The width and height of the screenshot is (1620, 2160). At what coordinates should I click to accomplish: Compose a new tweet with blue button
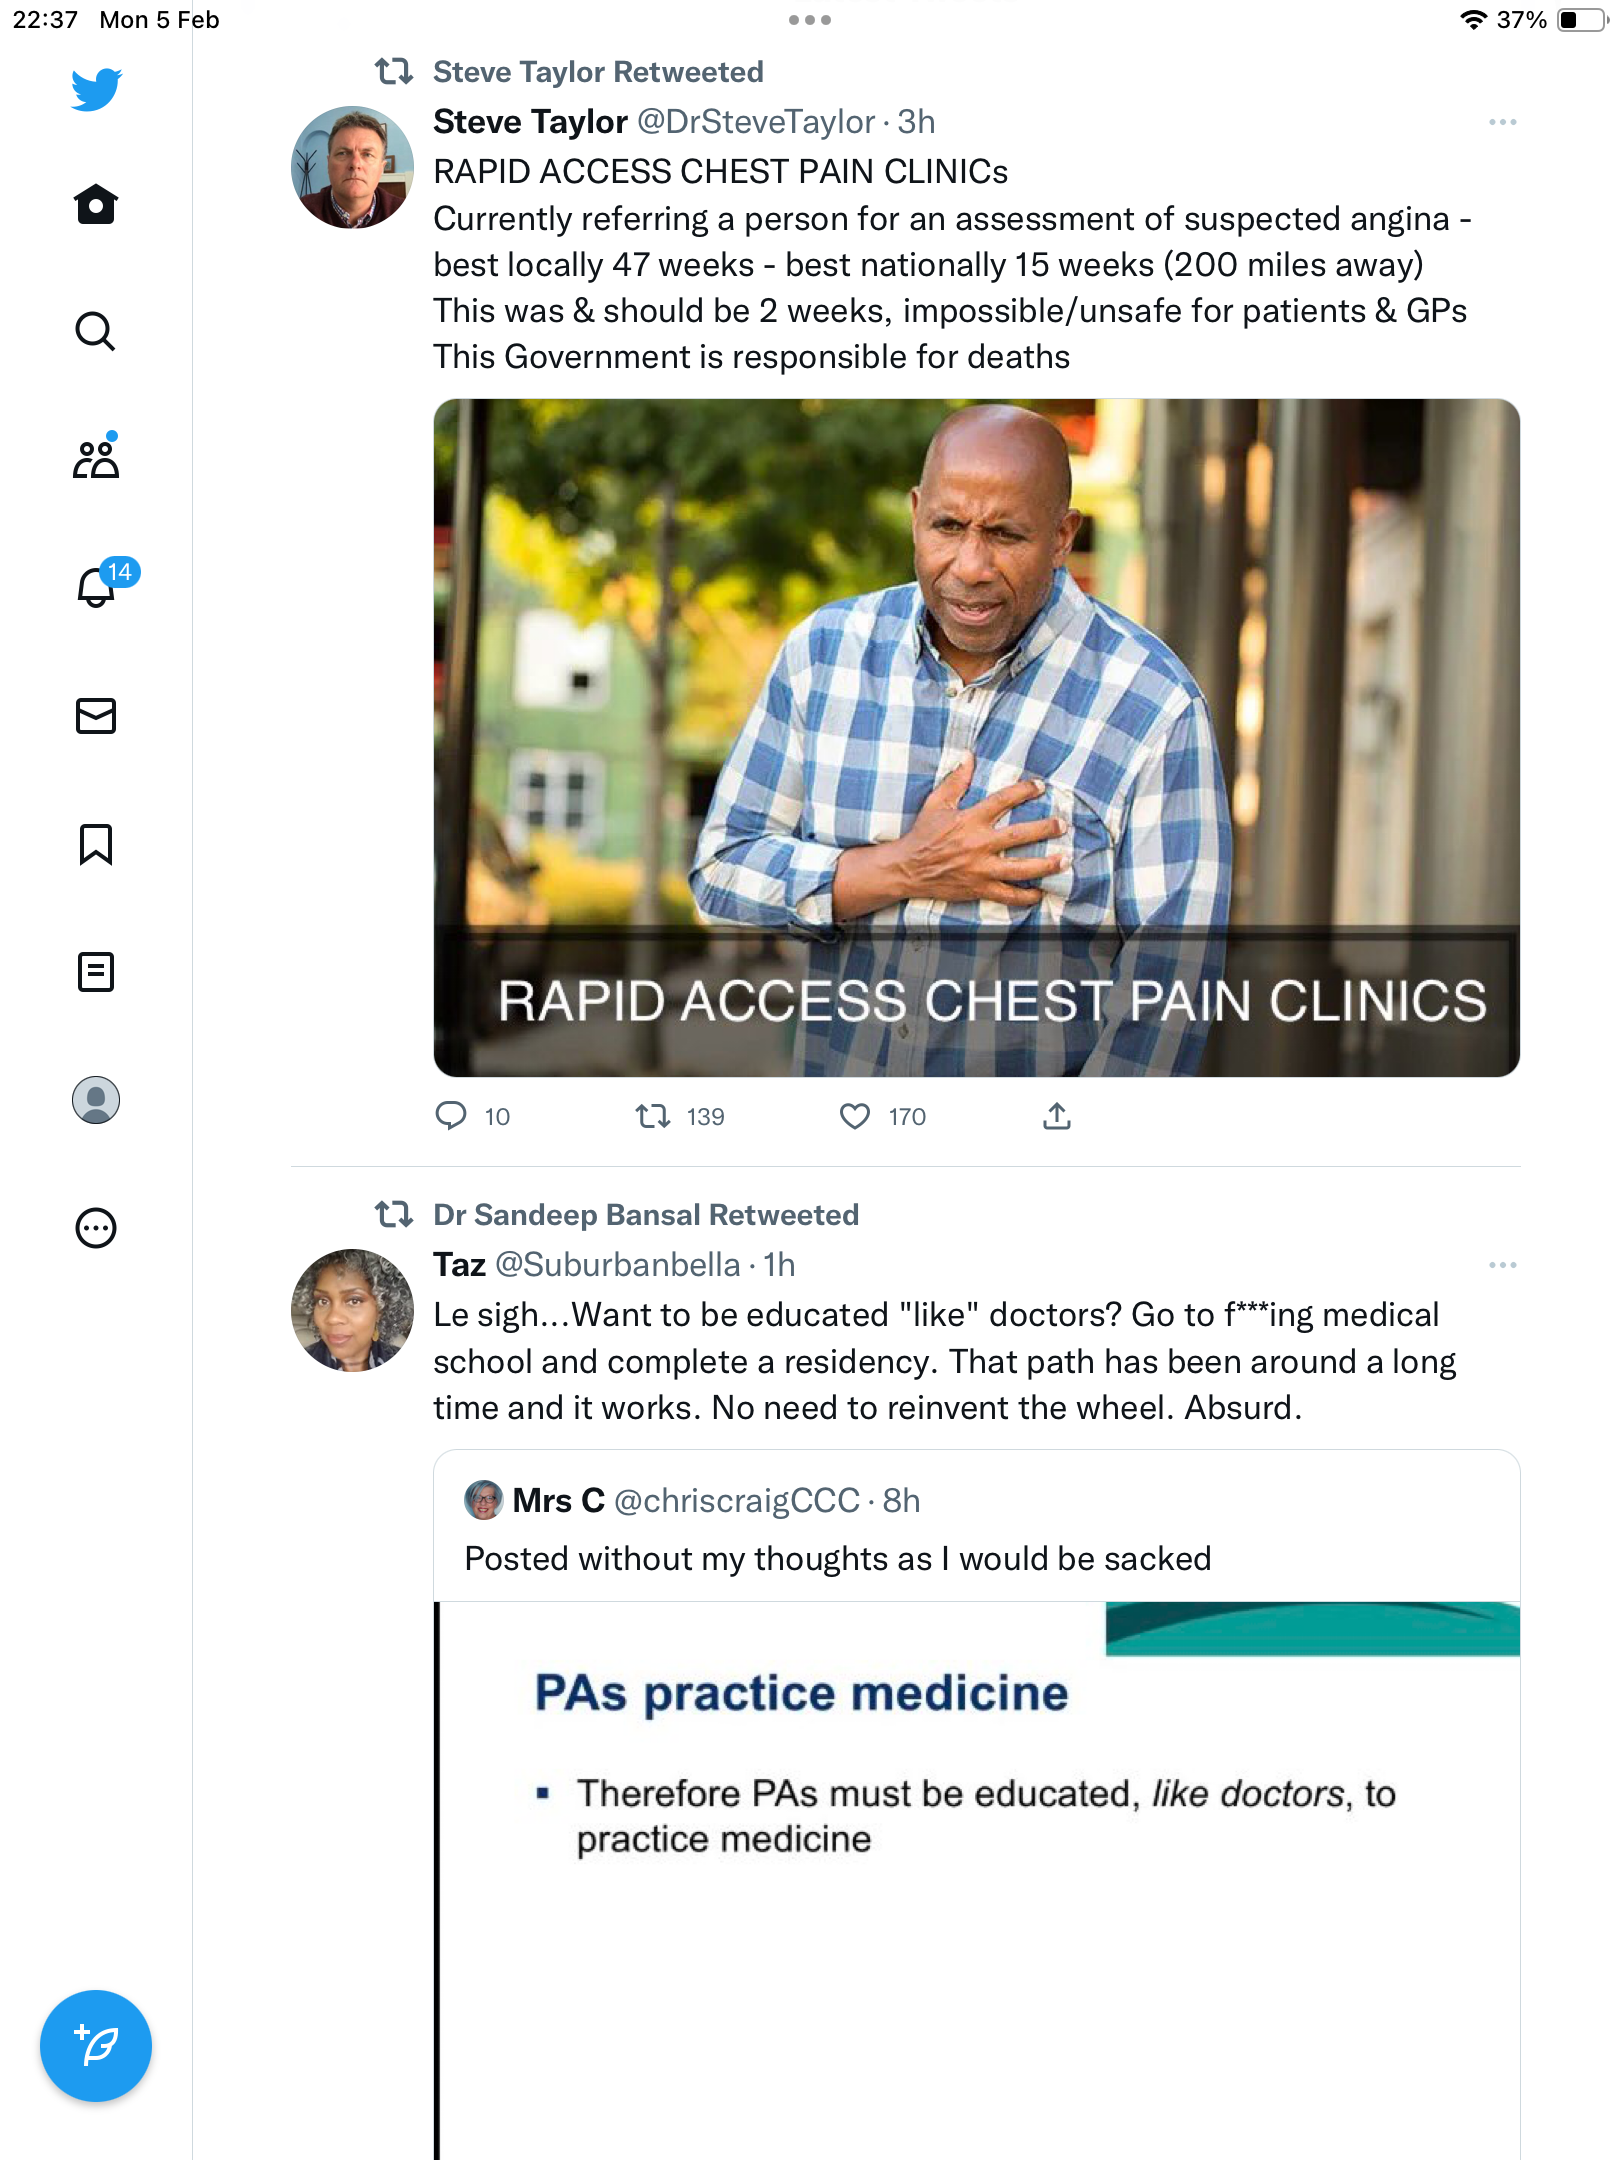click(96, 2046)
